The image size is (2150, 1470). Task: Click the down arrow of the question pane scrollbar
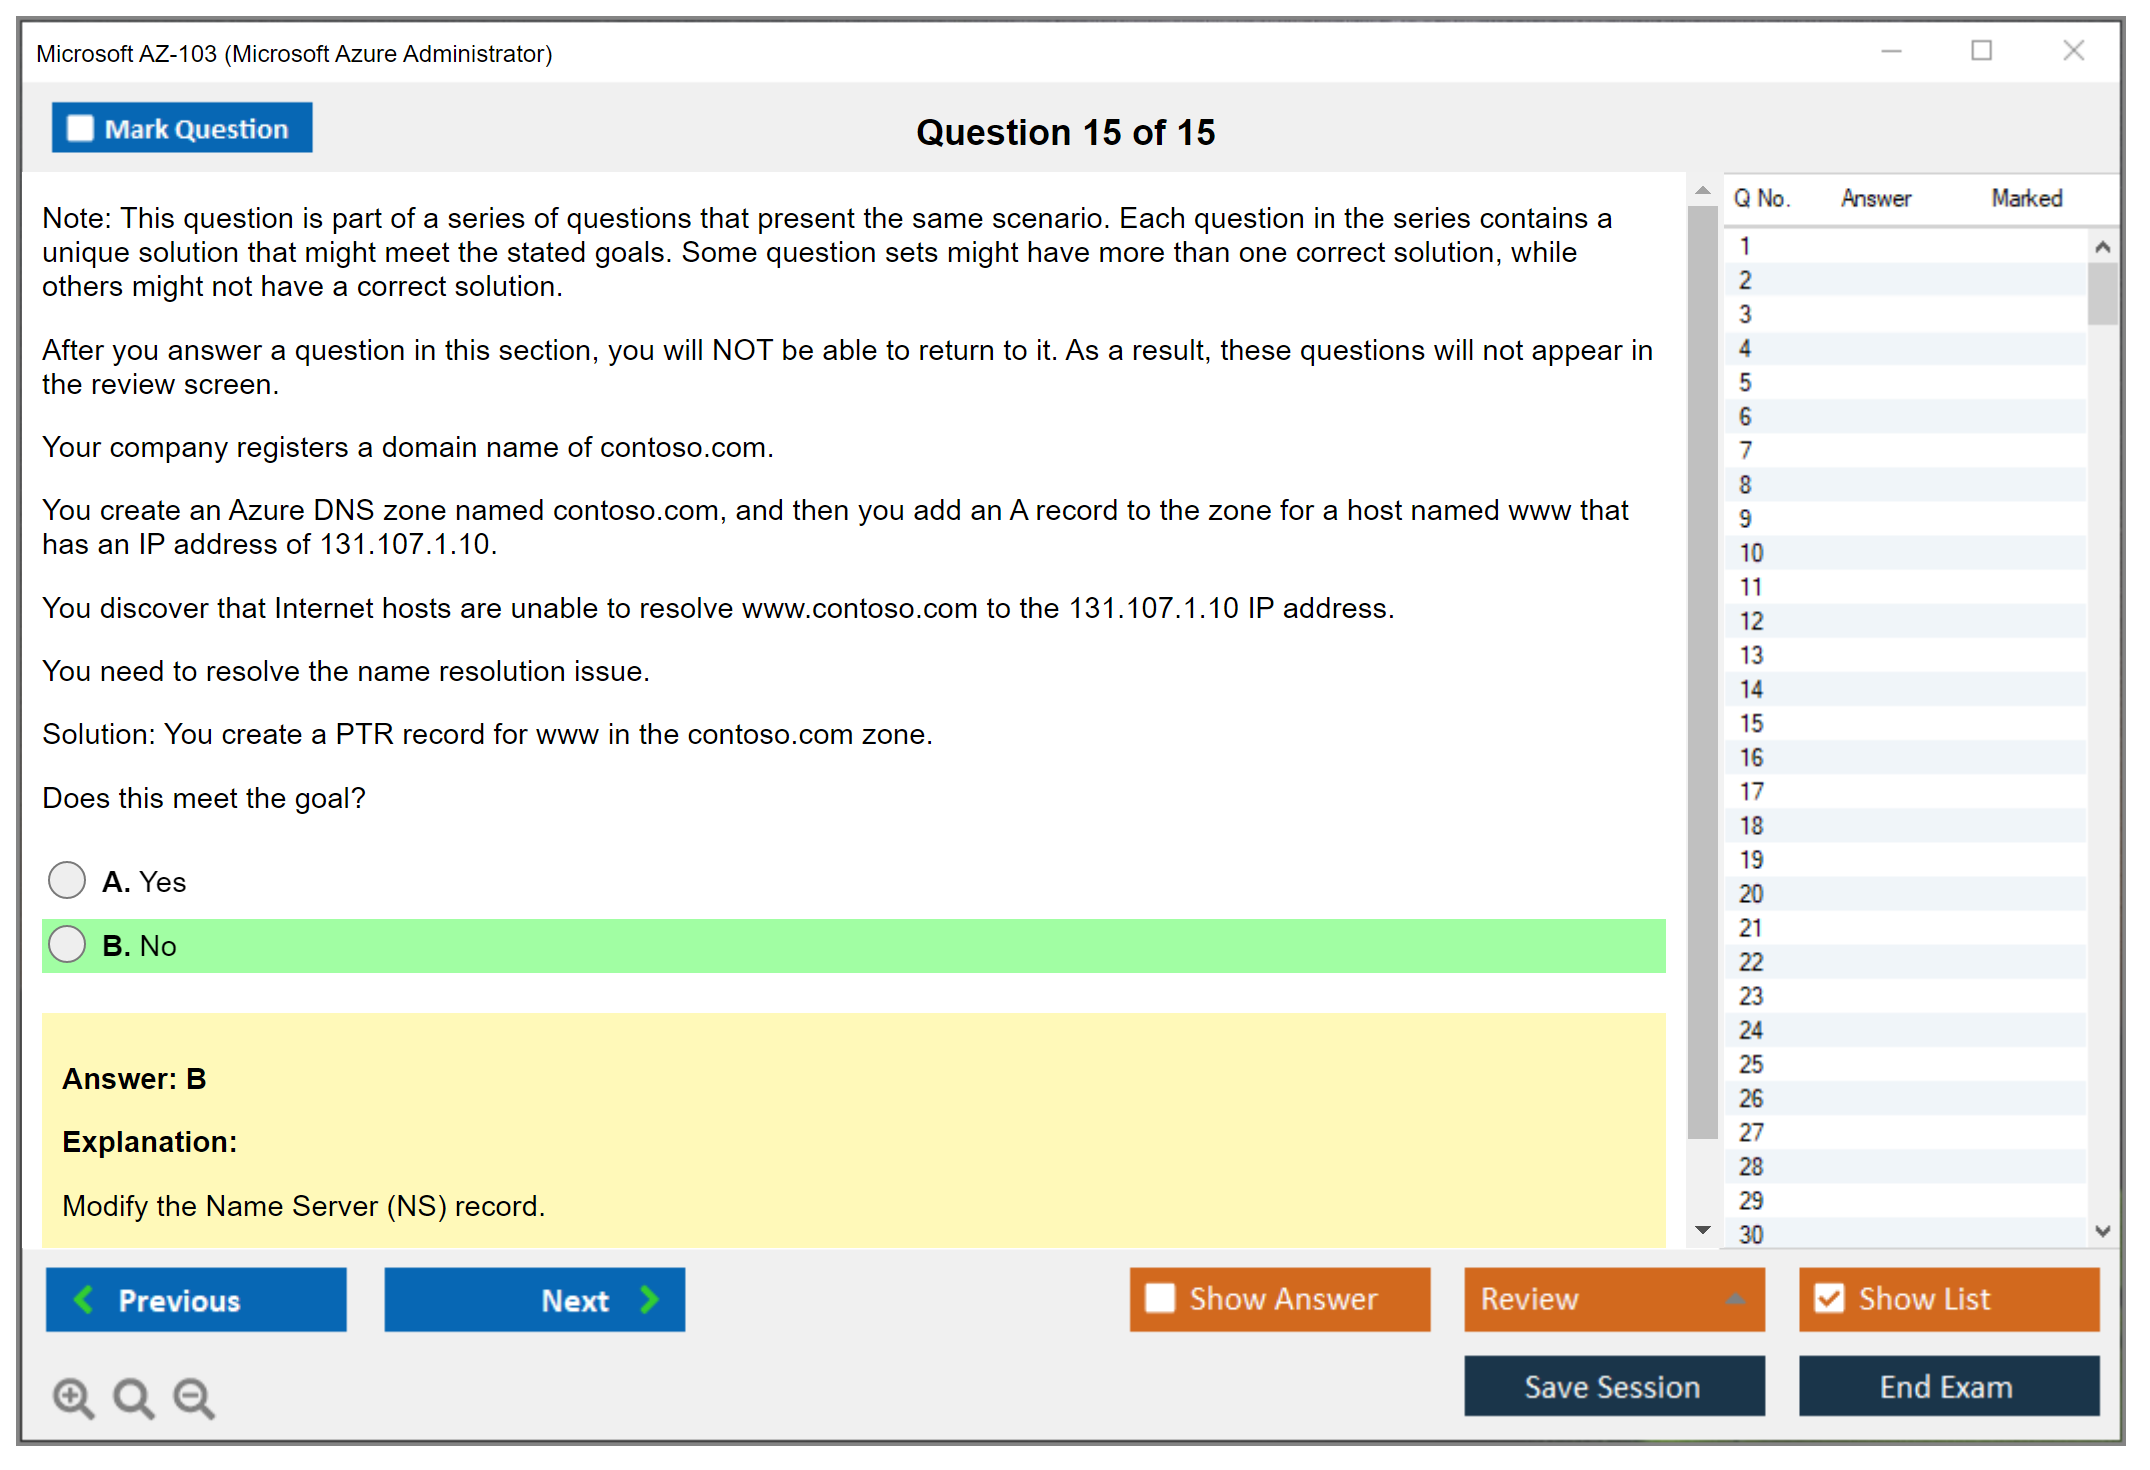pos(1703,1230)
